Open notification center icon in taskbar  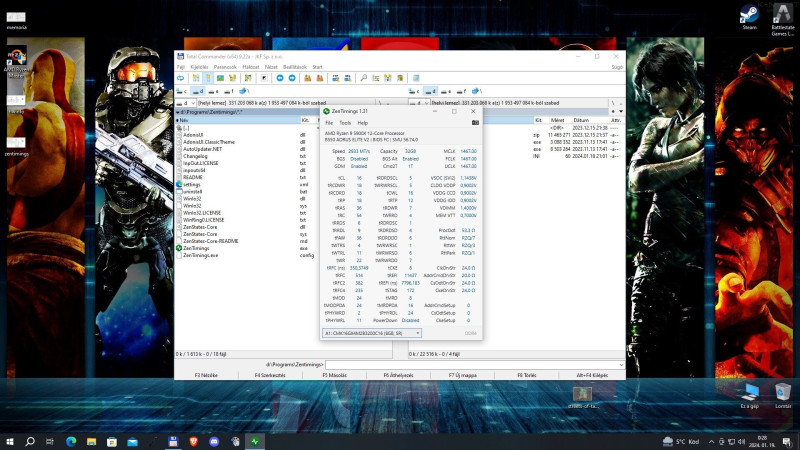coord(787,441)
